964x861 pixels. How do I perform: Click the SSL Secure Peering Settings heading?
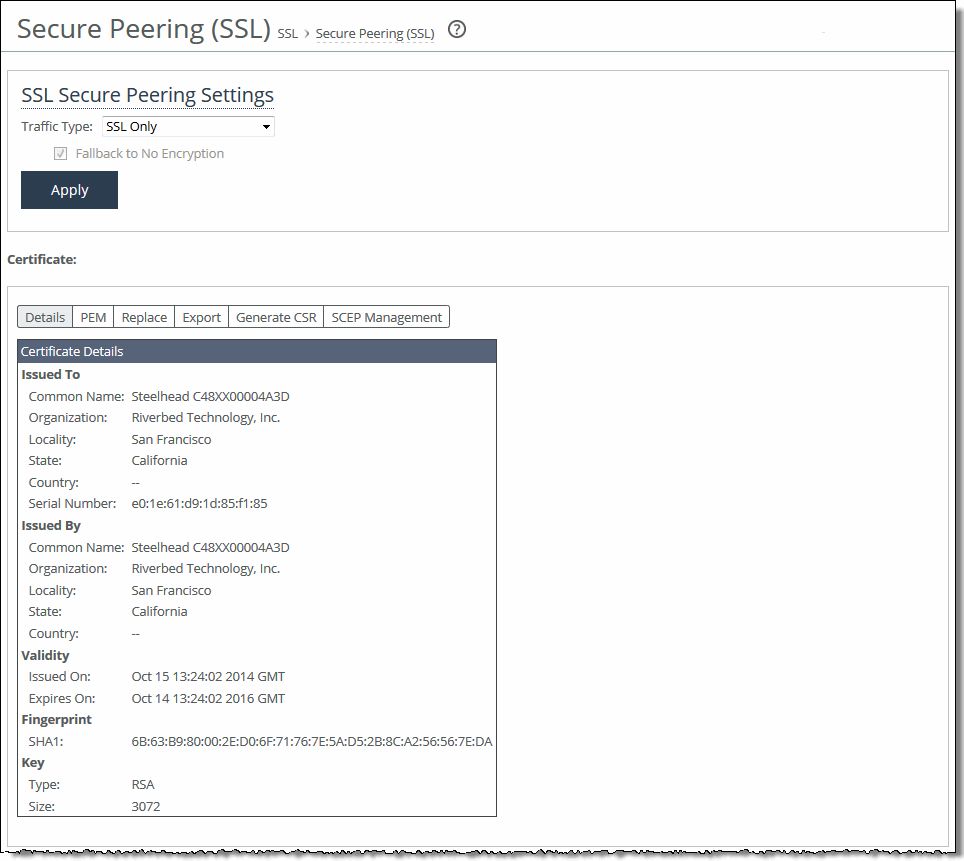tap(147, 96)
